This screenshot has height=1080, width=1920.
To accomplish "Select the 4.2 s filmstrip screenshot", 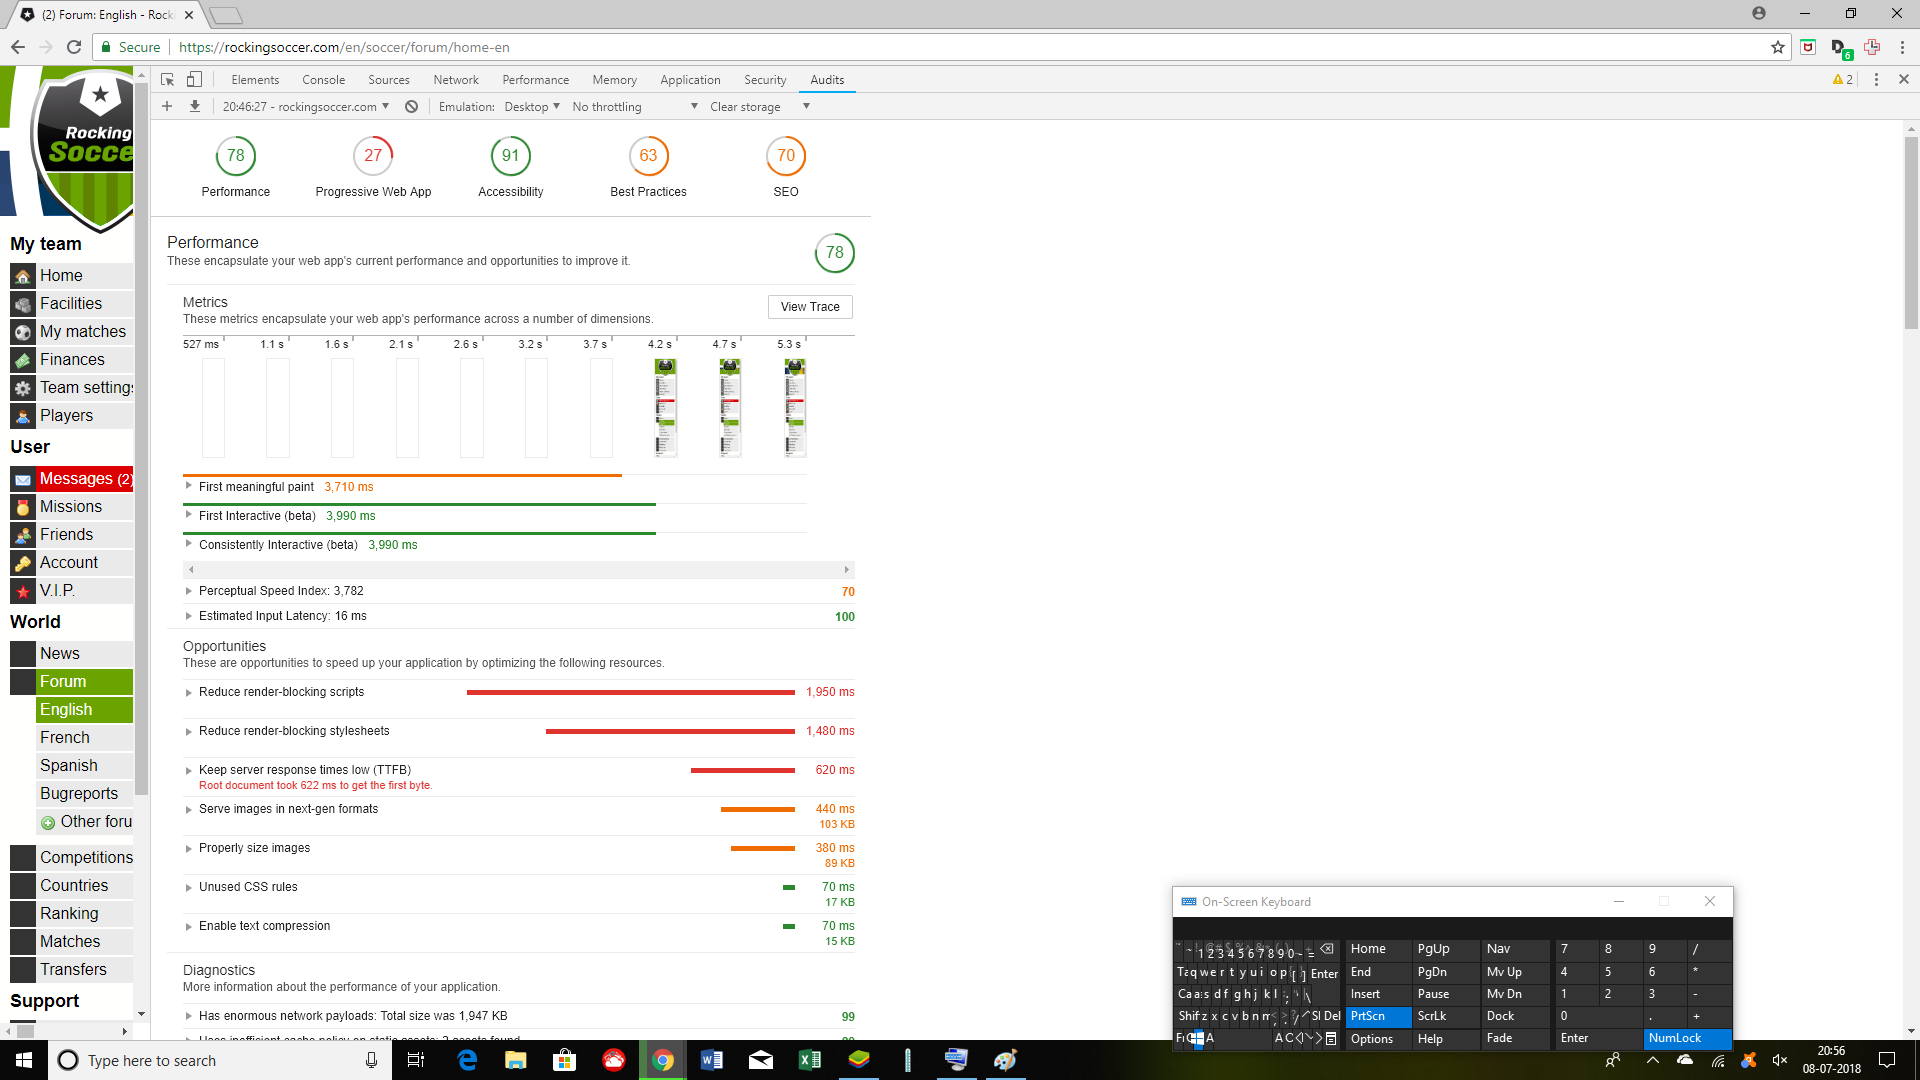I will (x=665, y=408).
